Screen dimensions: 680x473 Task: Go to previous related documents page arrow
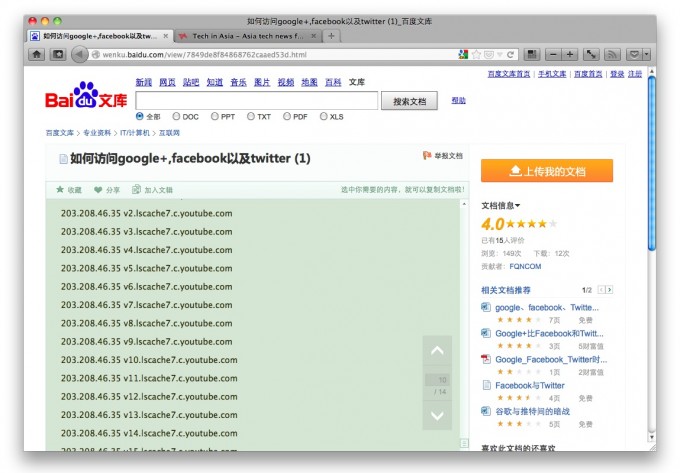tap(602, 290)
